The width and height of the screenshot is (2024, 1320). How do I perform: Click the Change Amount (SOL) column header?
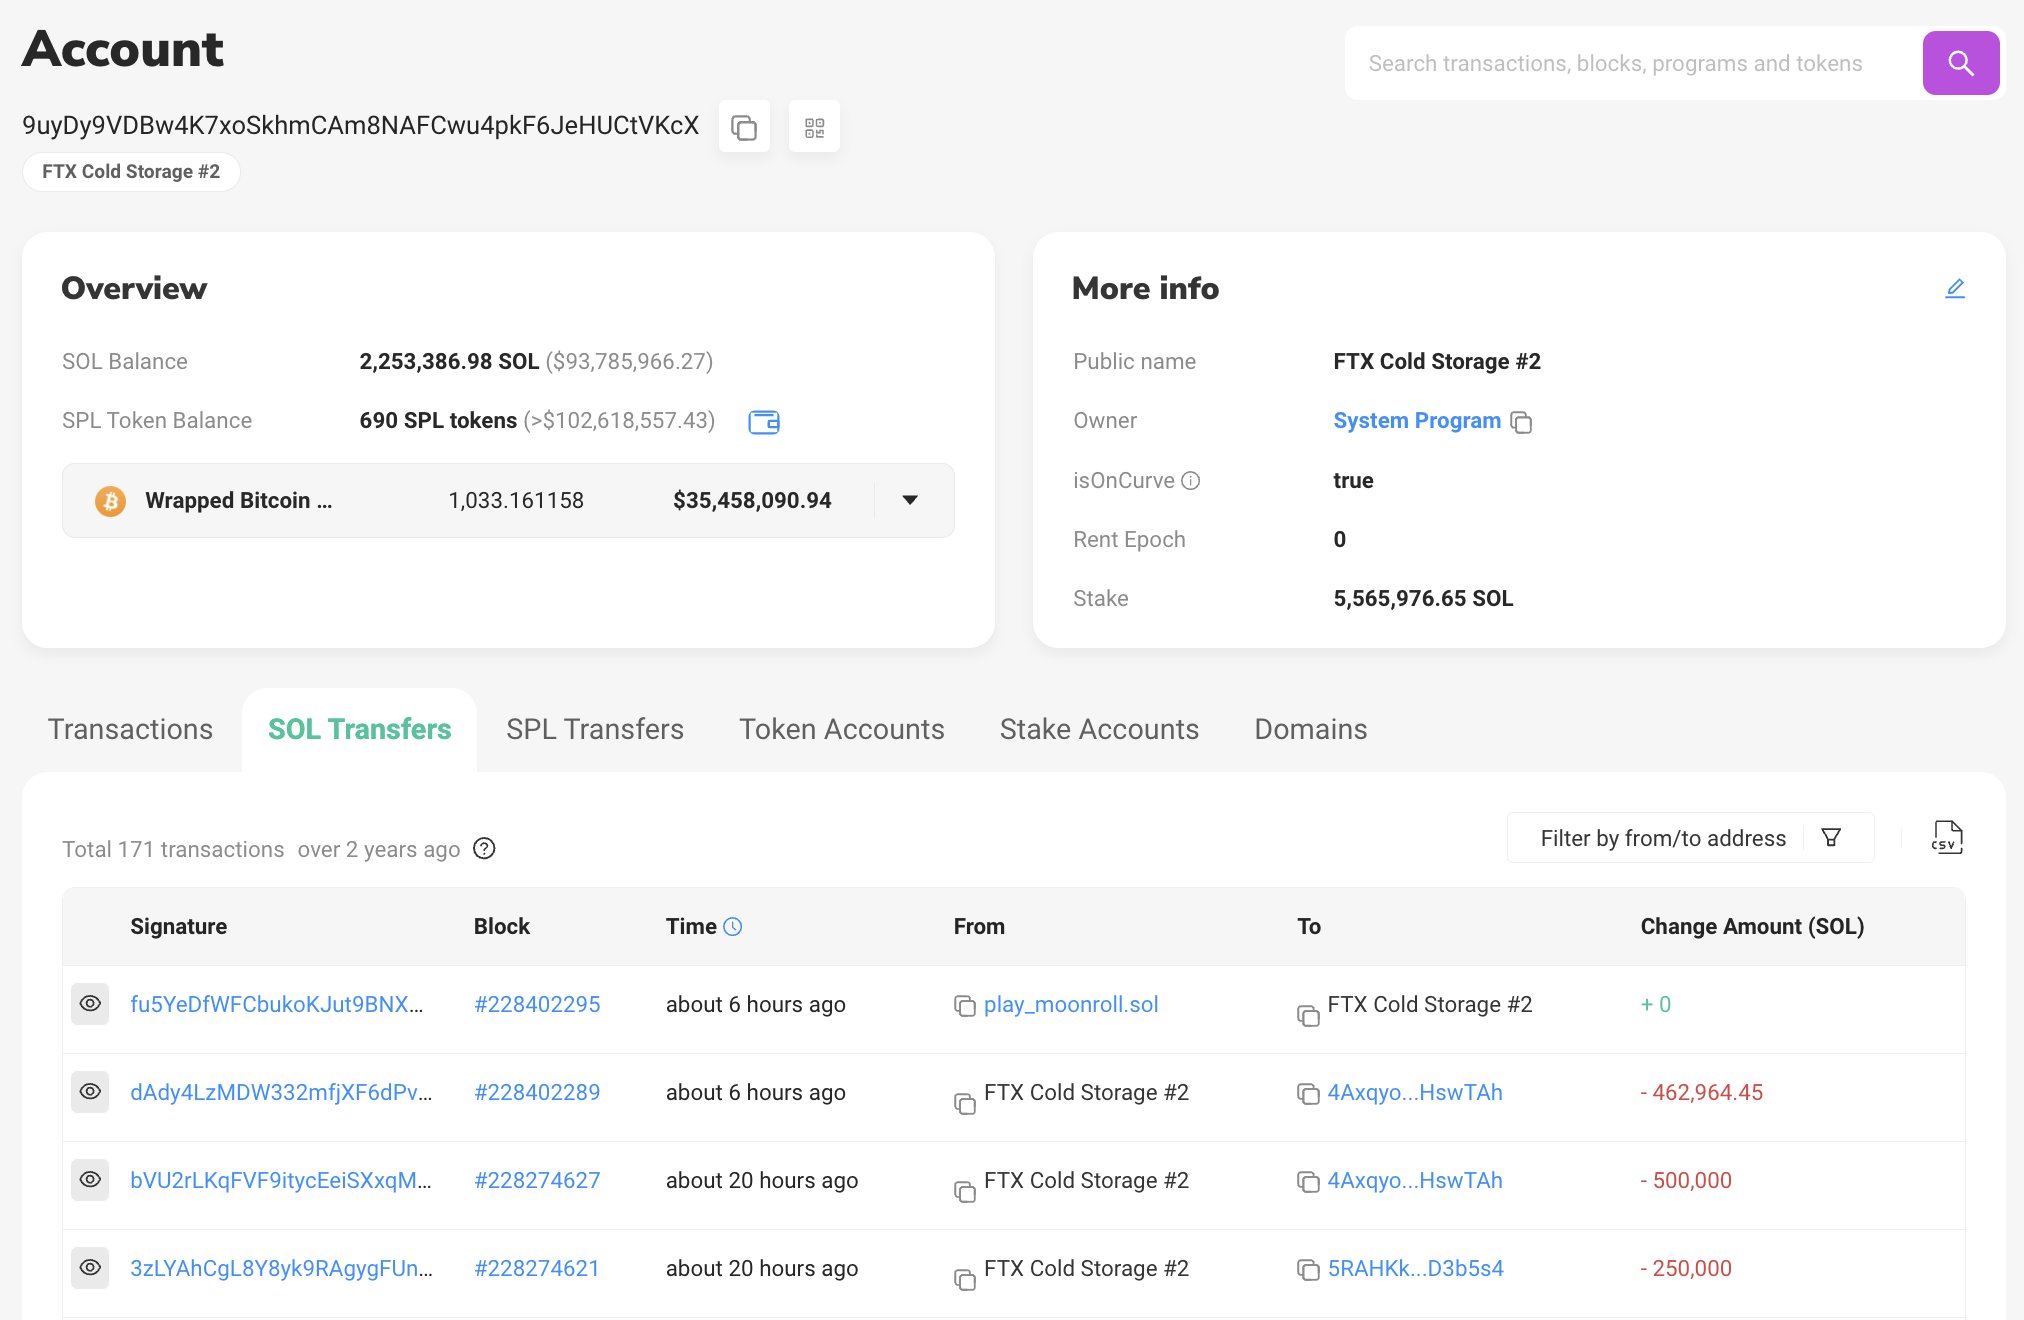[1752, 927]
